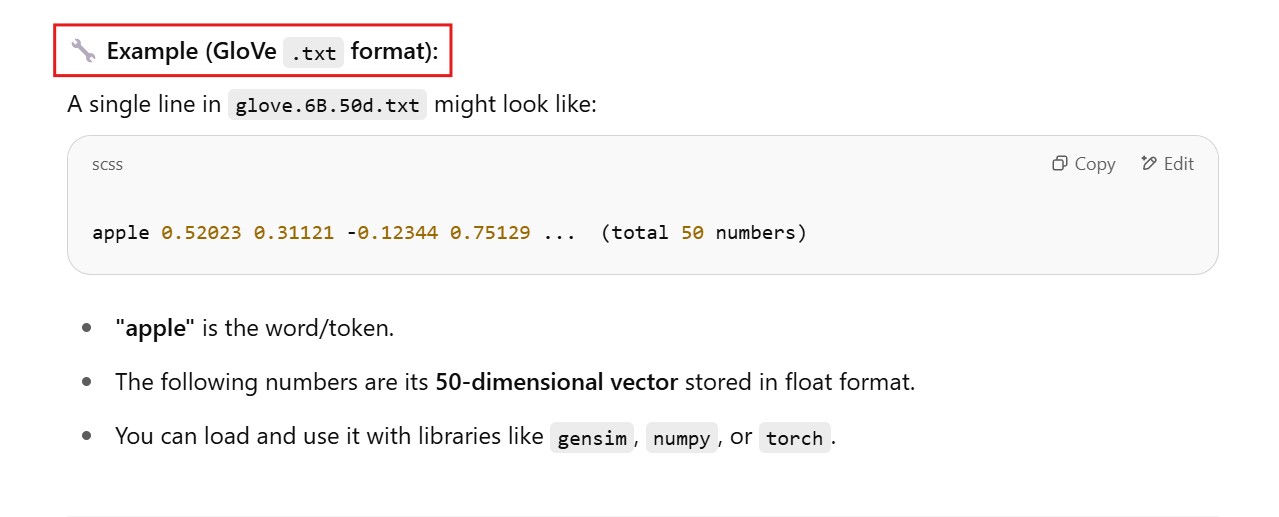
Task: Click bold "apple" in first bullet
Action: coord(154,328)
